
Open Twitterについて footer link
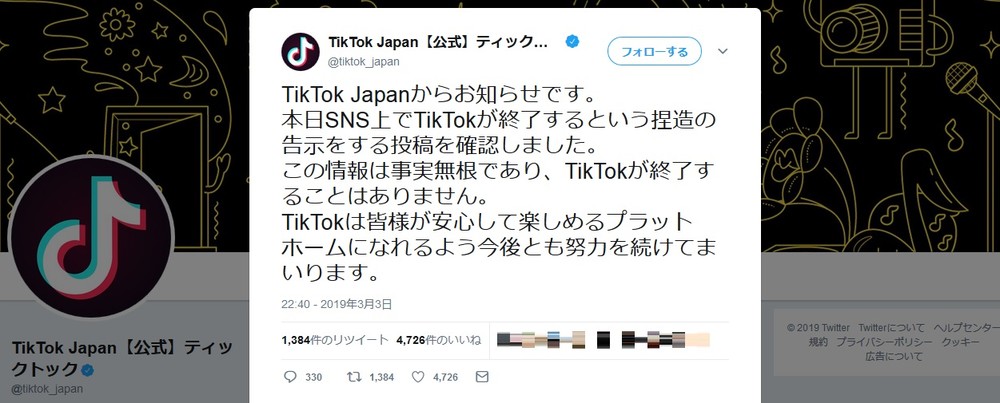point(891,328)
